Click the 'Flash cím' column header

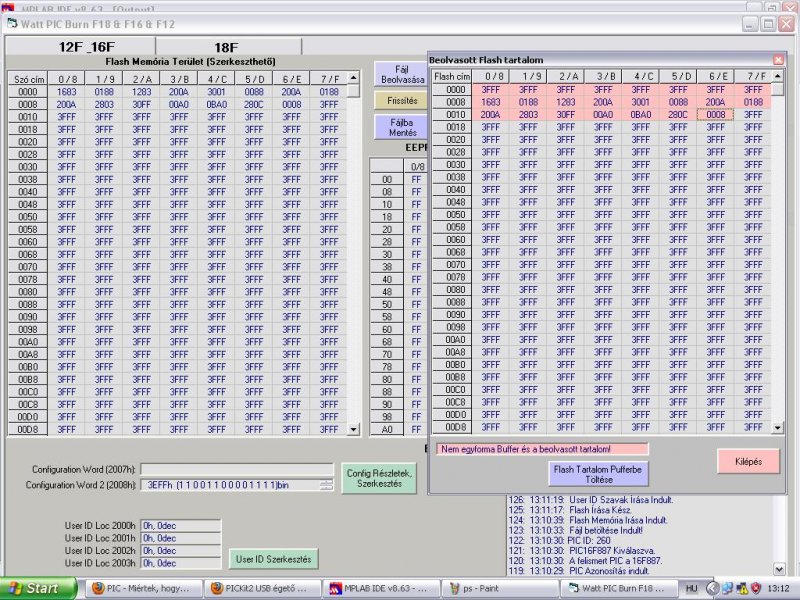pos(452,77)
